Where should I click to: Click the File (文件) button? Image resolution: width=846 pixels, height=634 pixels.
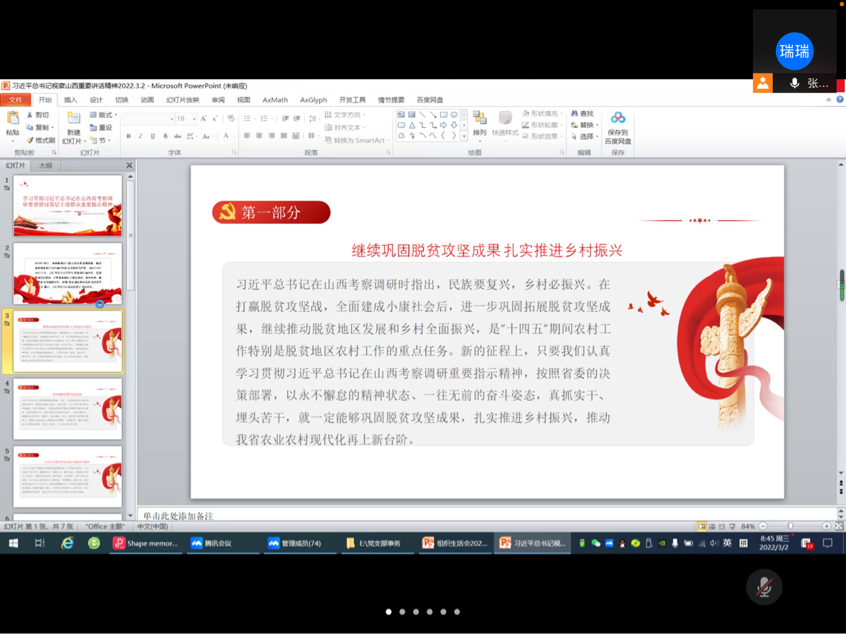click(x=15, y=100)
